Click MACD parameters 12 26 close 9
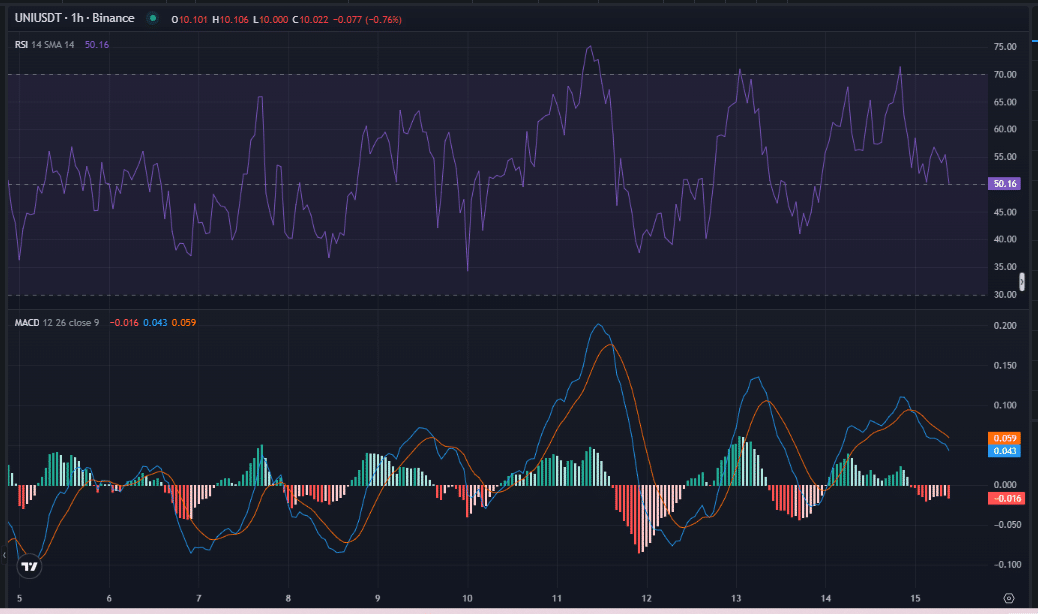Image resolution: width=1038 pixels, height=614 pixels. (x=71, y=322)
